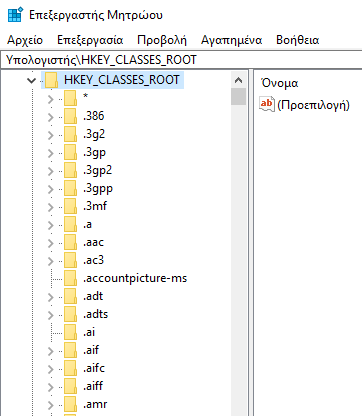Select the (Προεπιλογή) value name
The image size is (362, 416).
(x=313, y=105)
